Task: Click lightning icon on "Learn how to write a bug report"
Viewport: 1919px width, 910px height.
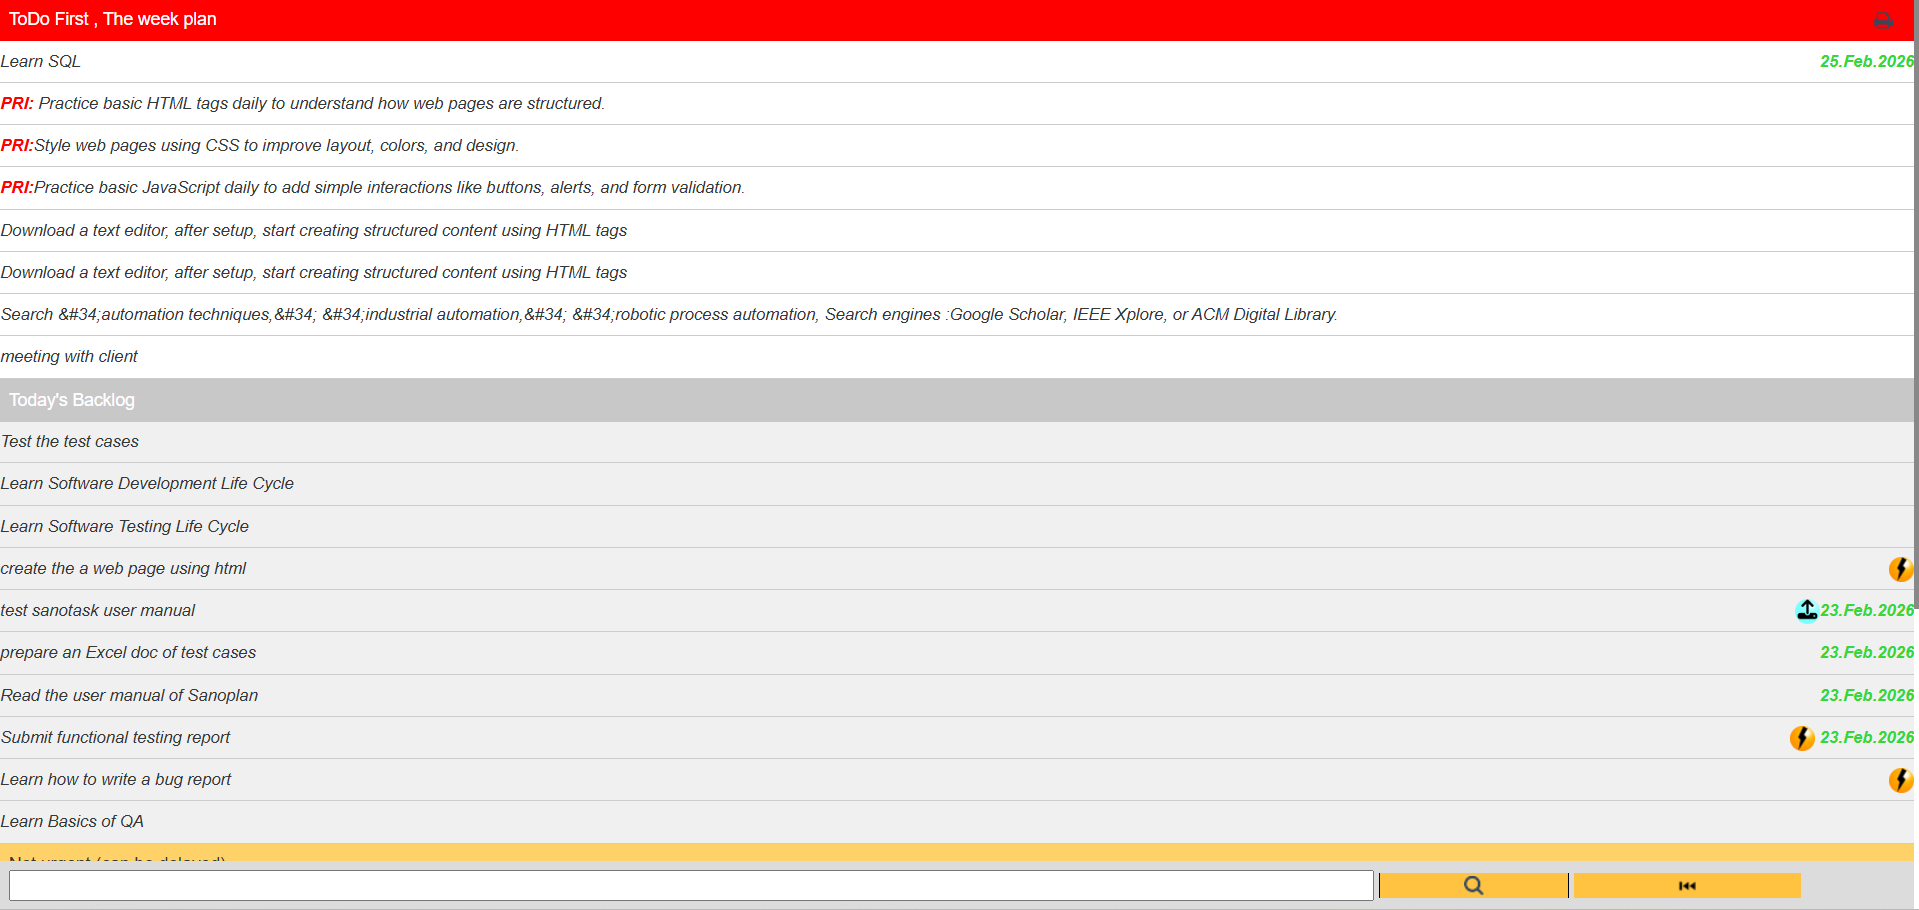Action: coord(1900,780)
